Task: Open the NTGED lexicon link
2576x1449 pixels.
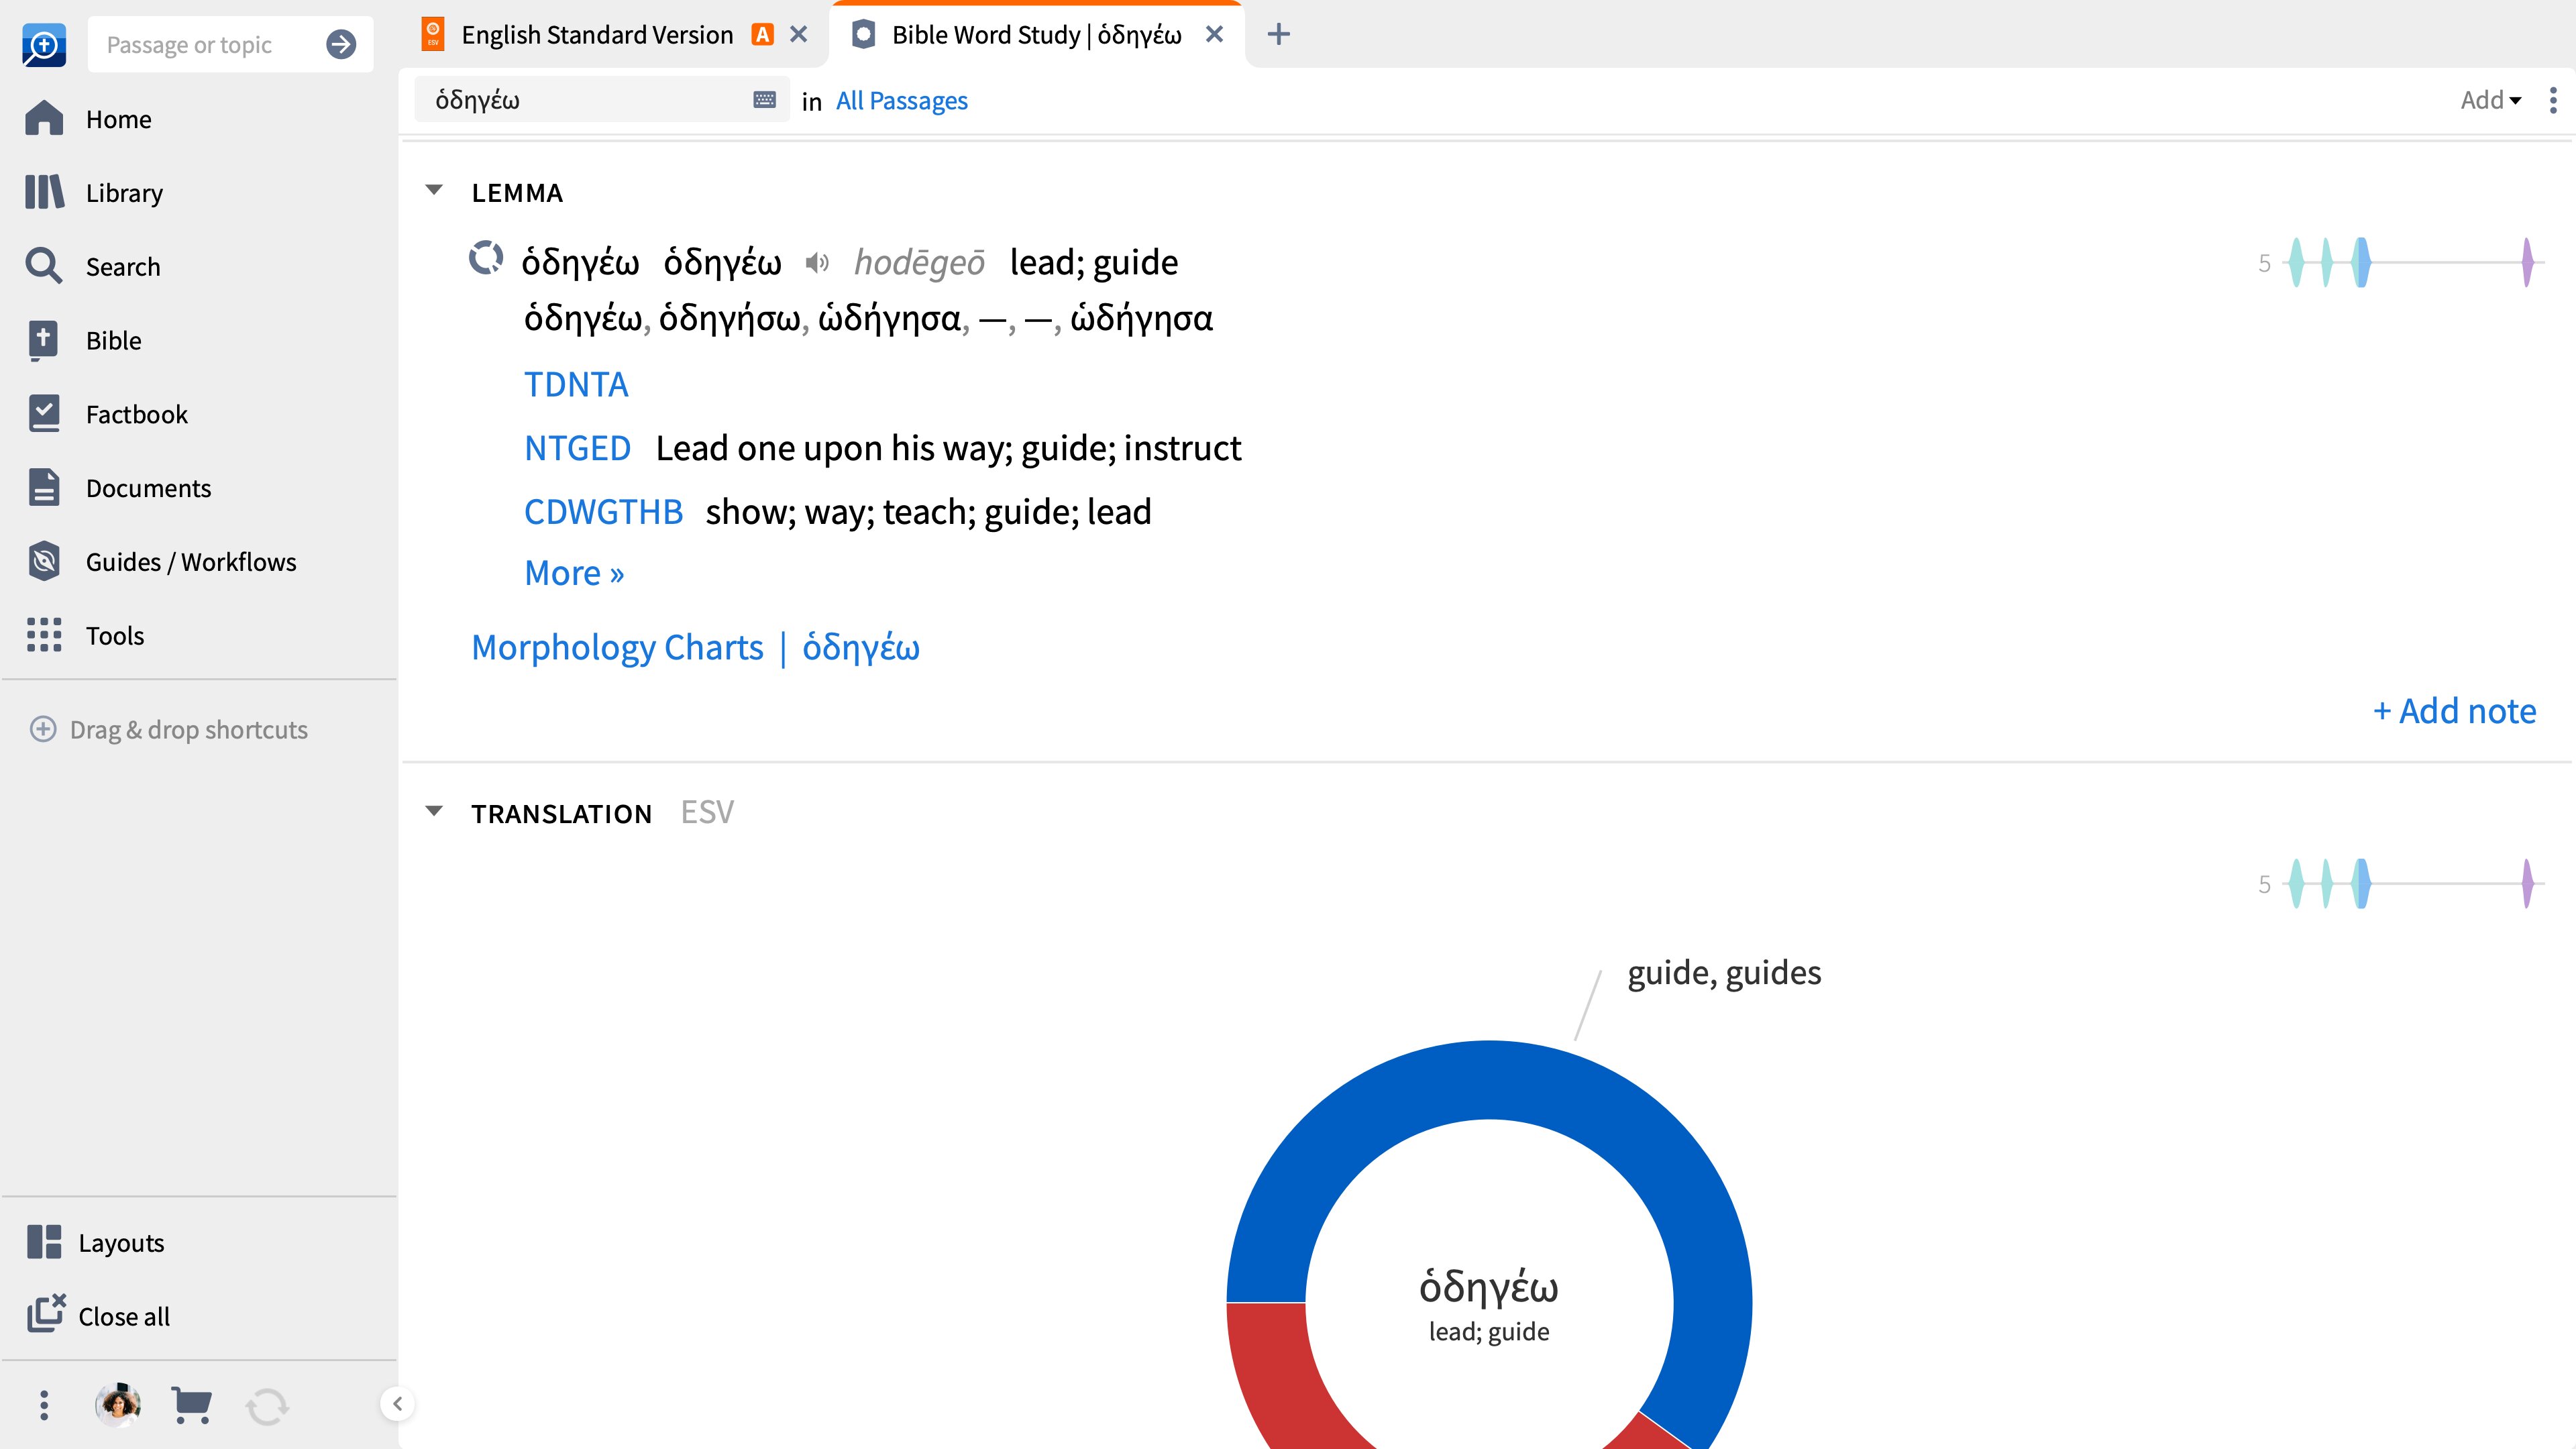Action: pos(577,448)
